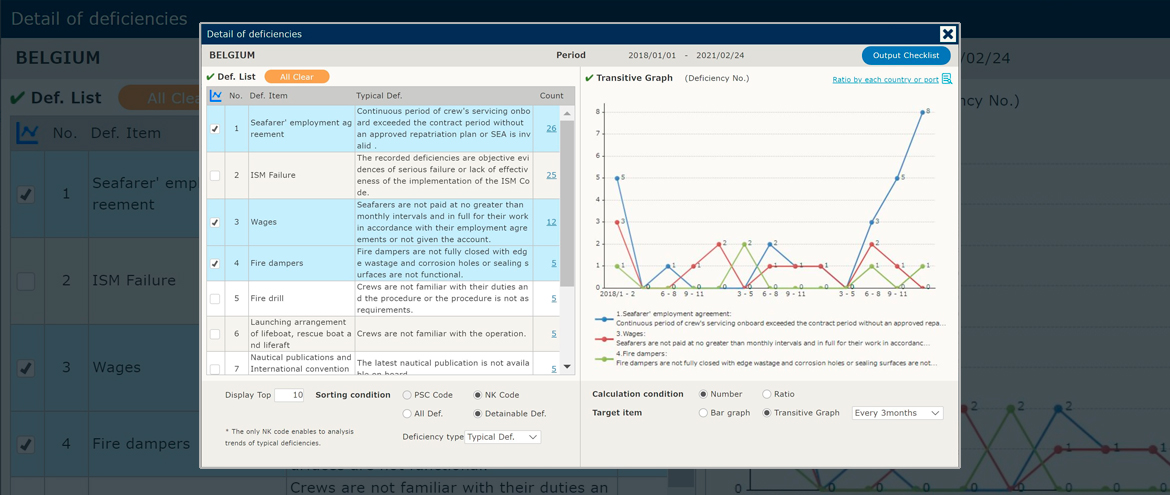Uncheck Fire dampers checkbox in the background window
This screenshot has width=1170, height=495.
point(26,443)
